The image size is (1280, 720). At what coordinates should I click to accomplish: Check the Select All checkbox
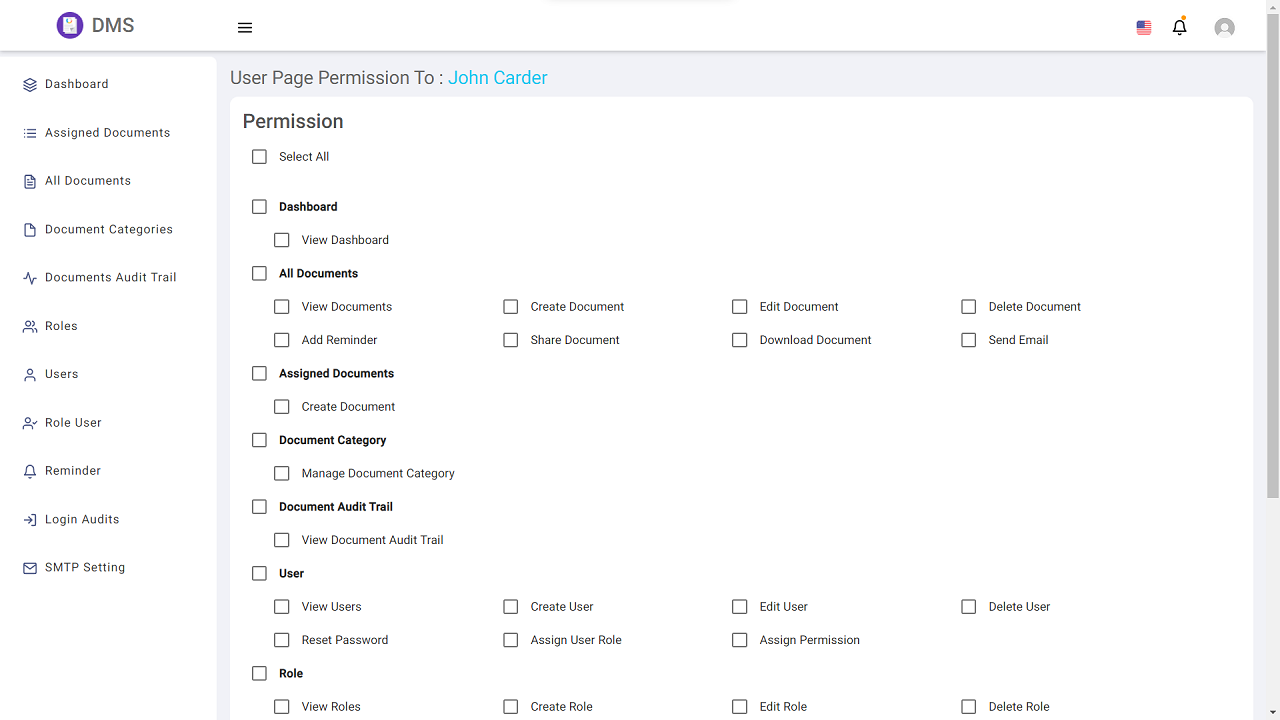(x=260, y=157)
